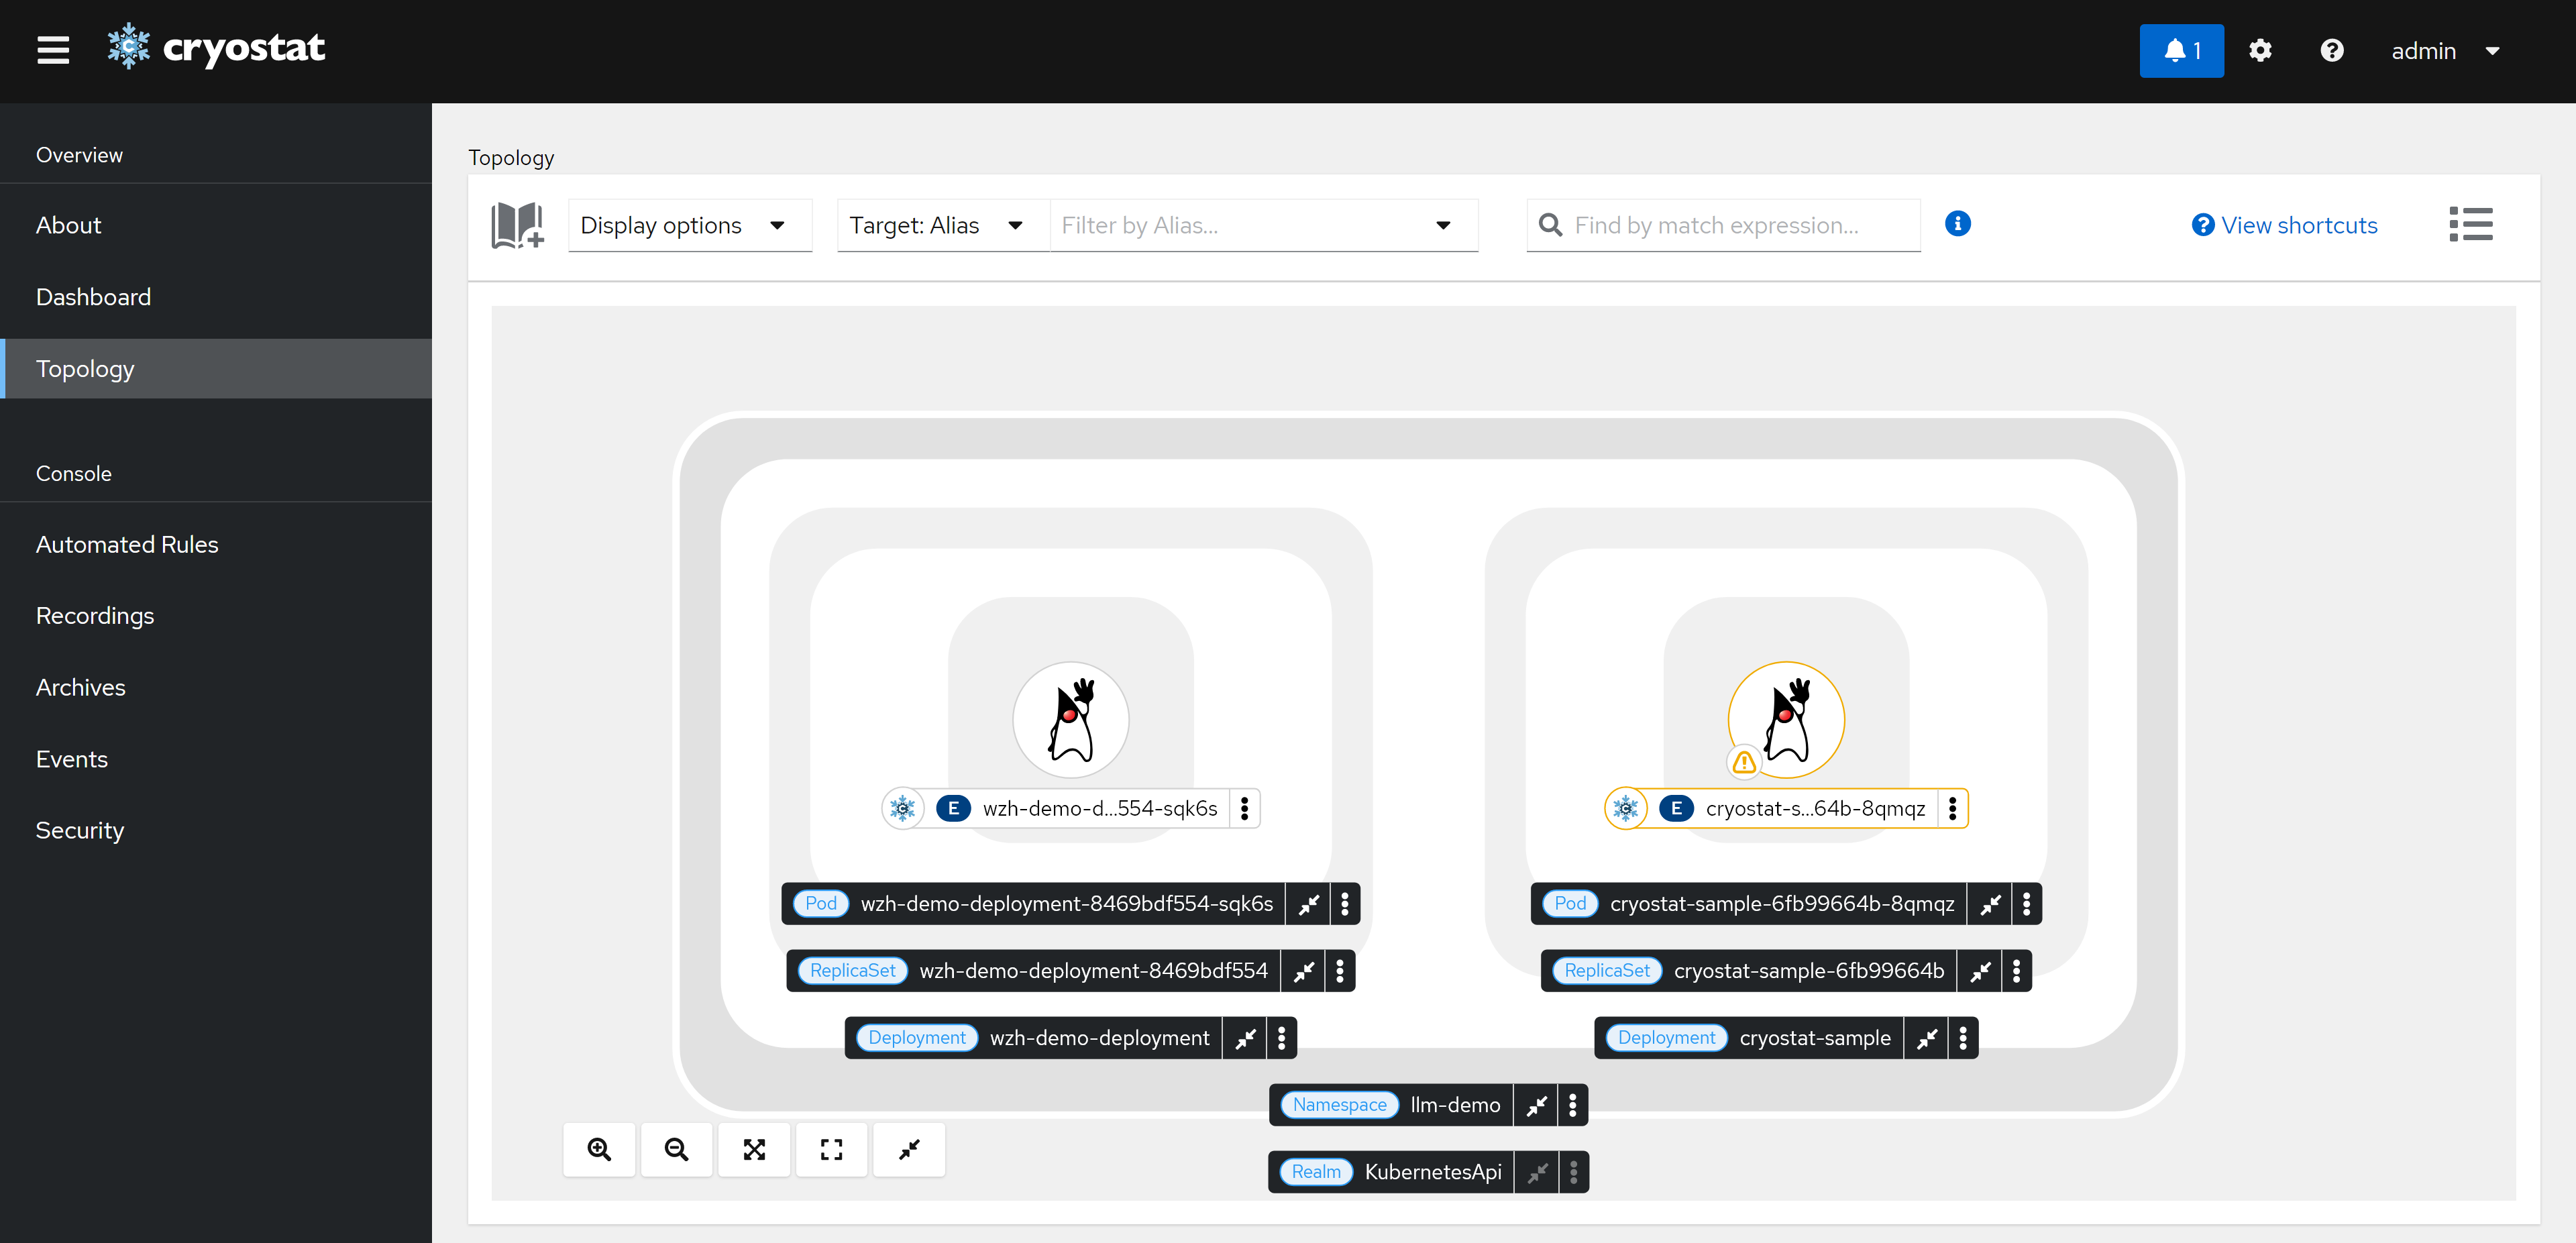Click the info icon beside match expression
Image resolution: width=2576 pixels, height=1243 pixels.
(x=1957, y=224)
